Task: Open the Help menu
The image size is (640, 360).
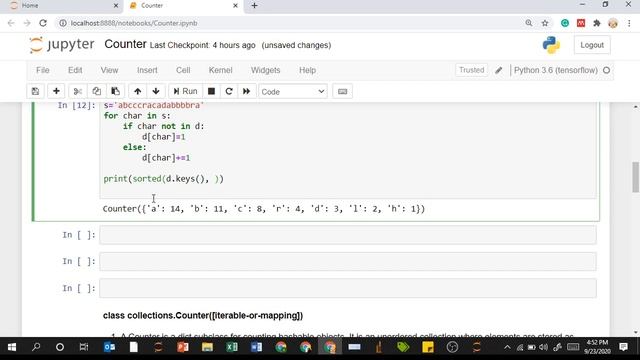Action: [x=307, y=70]
